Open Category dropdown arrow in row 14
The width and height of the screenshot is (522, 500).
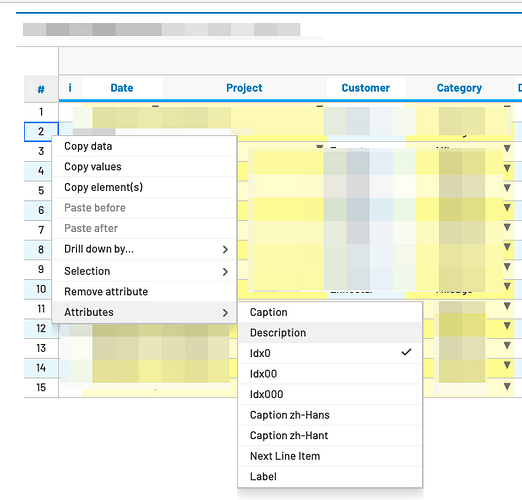coord(507,365)
